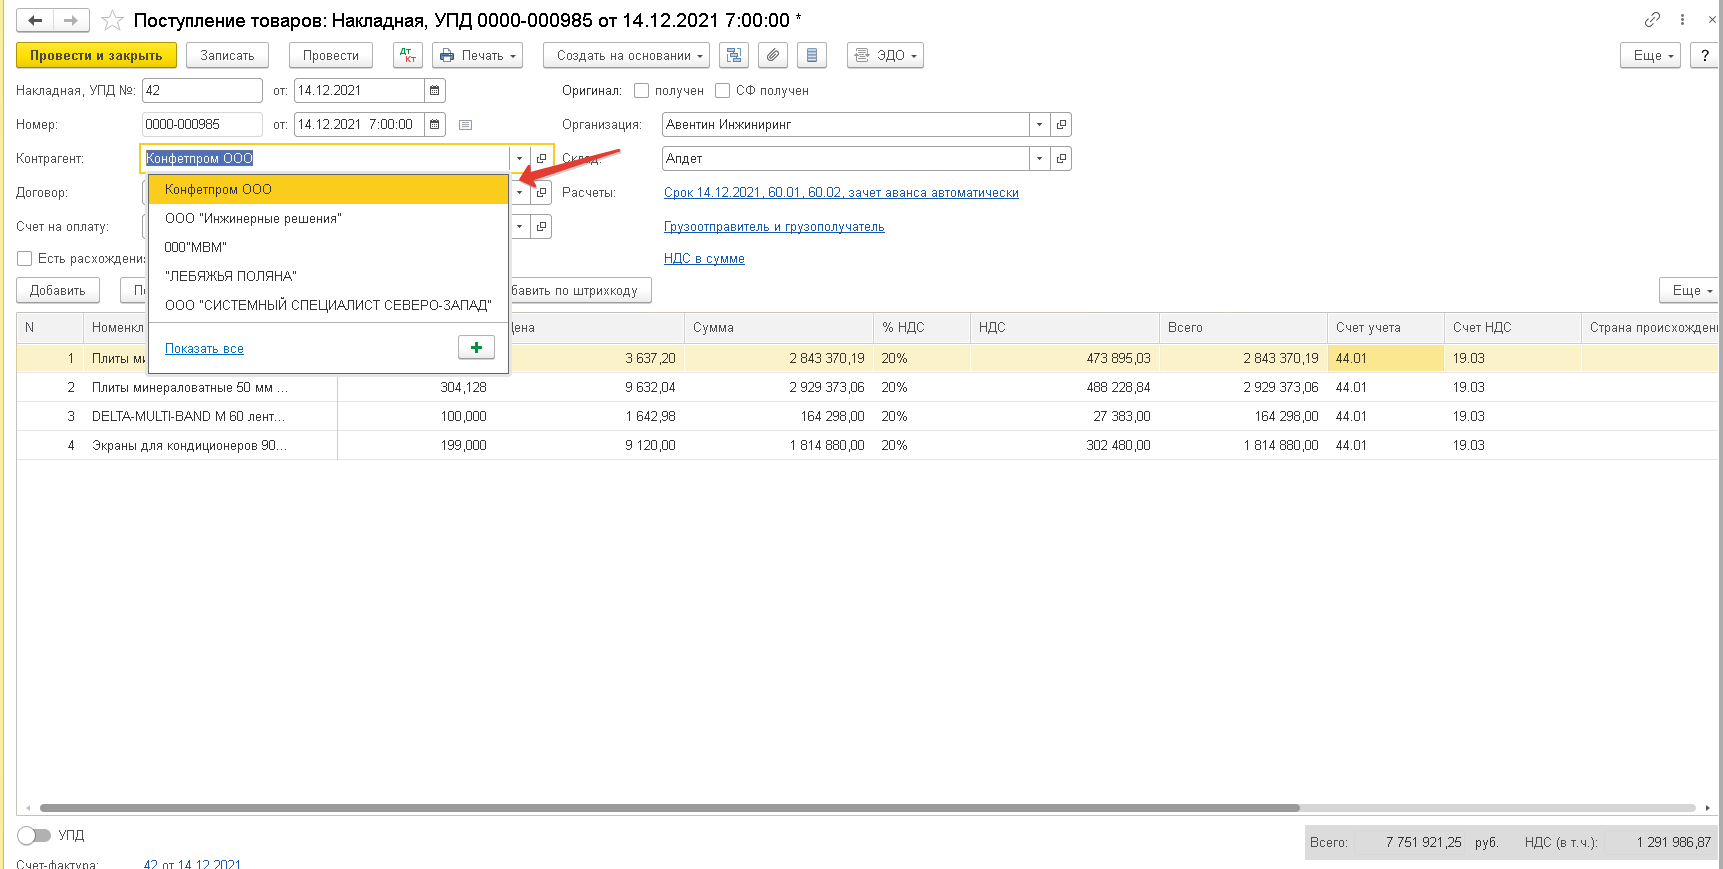Click the green plus create-new button
The image size is (1723, 869).
pyautogui.click(x=476, y=347)
